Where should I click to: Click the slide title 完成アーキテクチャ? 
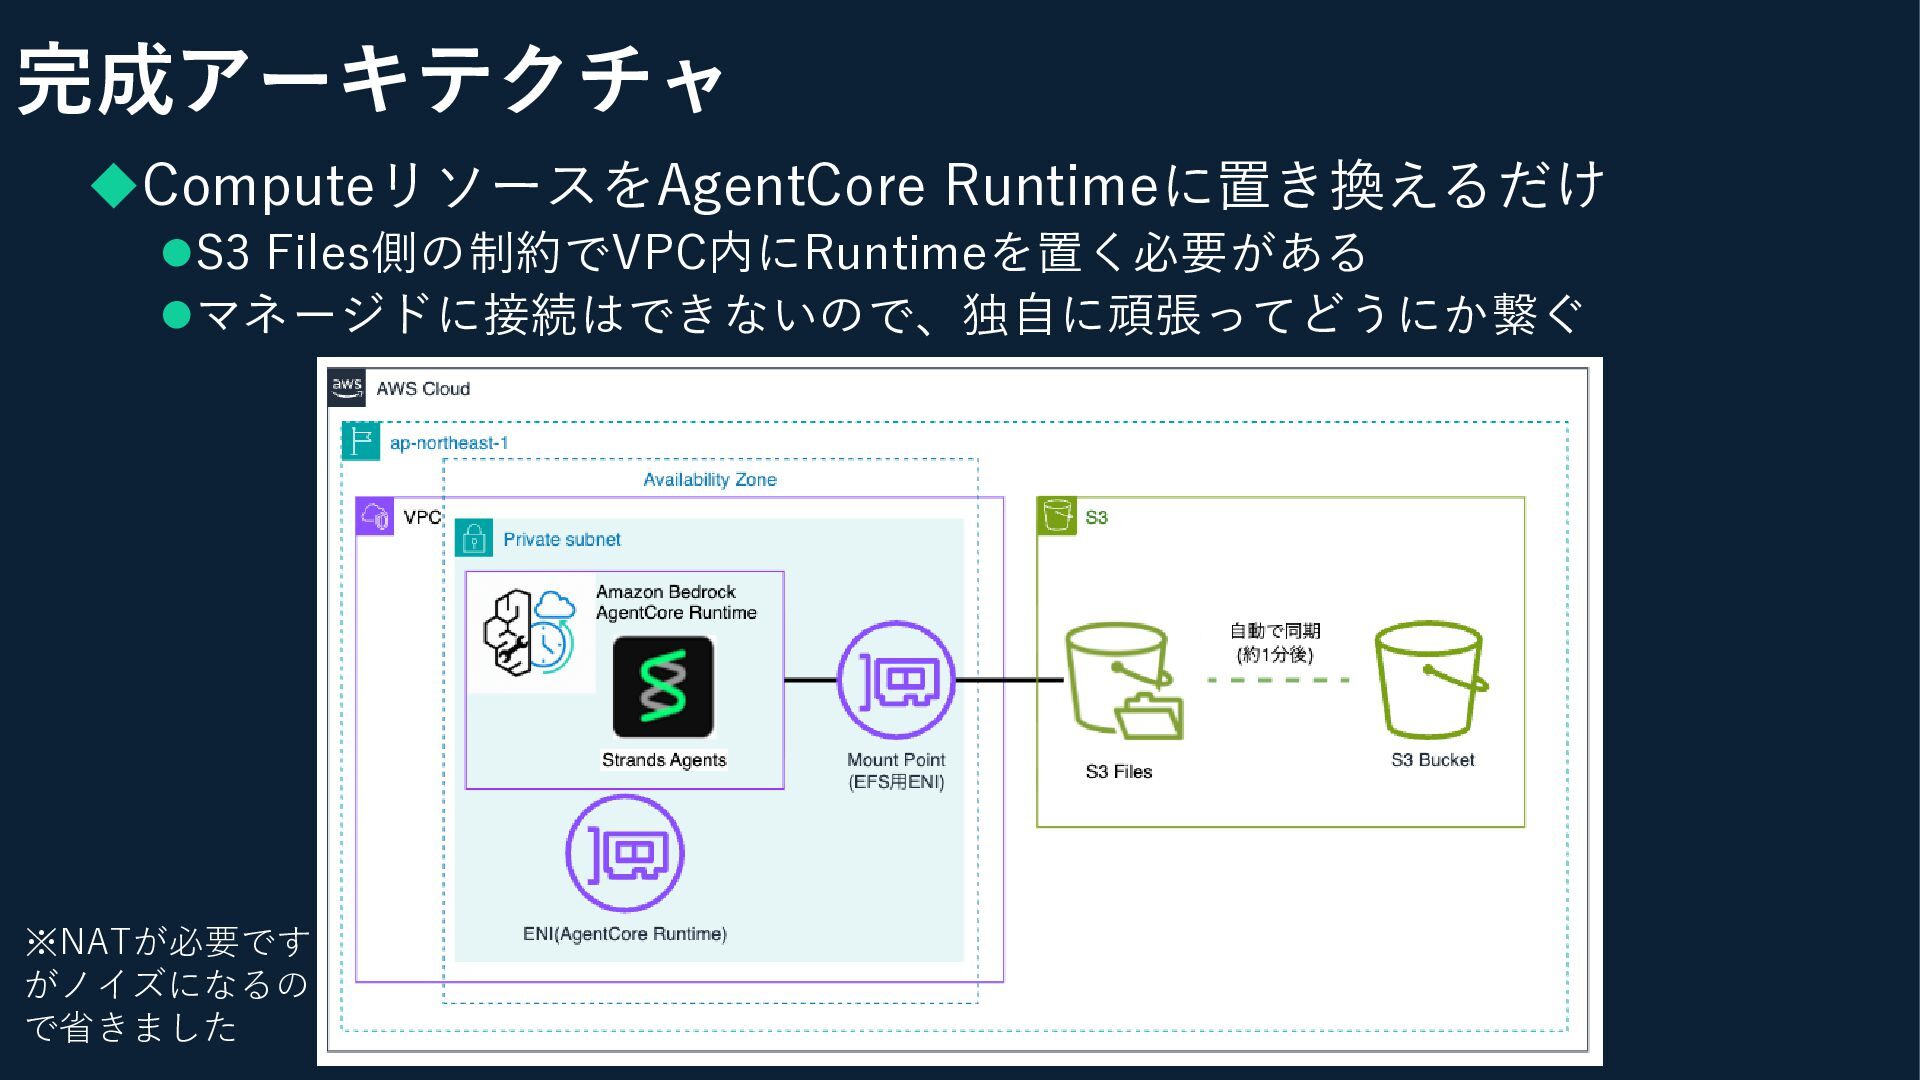click(x=370, y=80)
